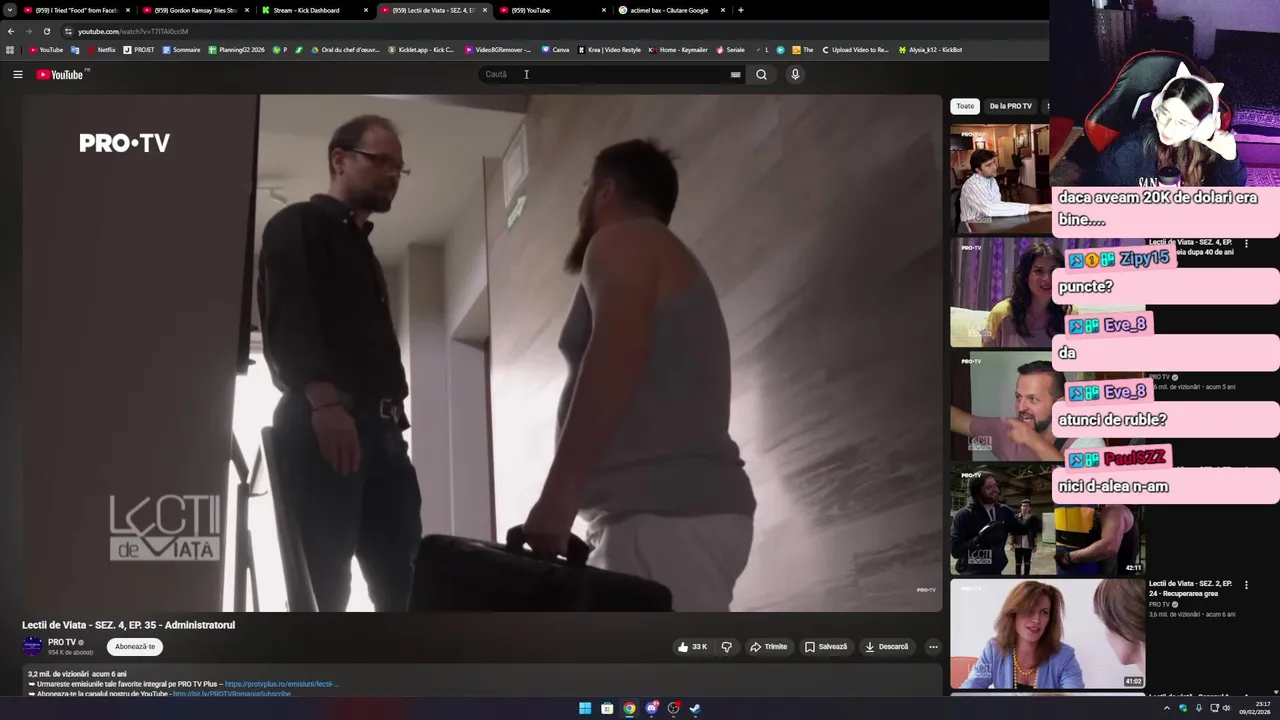The image size is (1280, 720).
Task: Select the Toate filter chip
Action: click(965, 106)
